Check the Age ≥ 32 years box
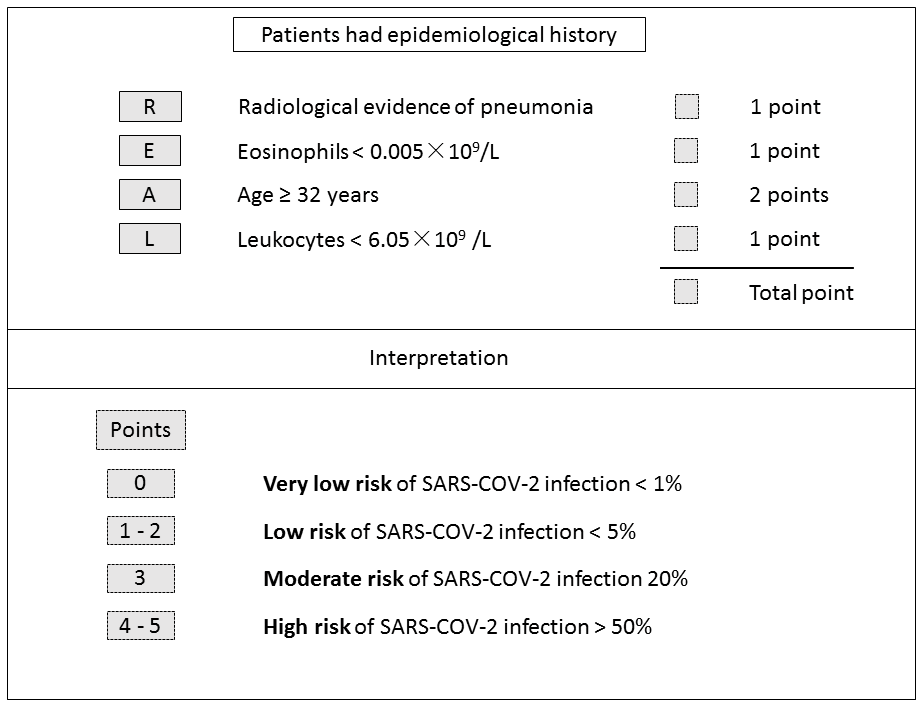Screen dimensions: 924x708 click(x=686, y=195)
